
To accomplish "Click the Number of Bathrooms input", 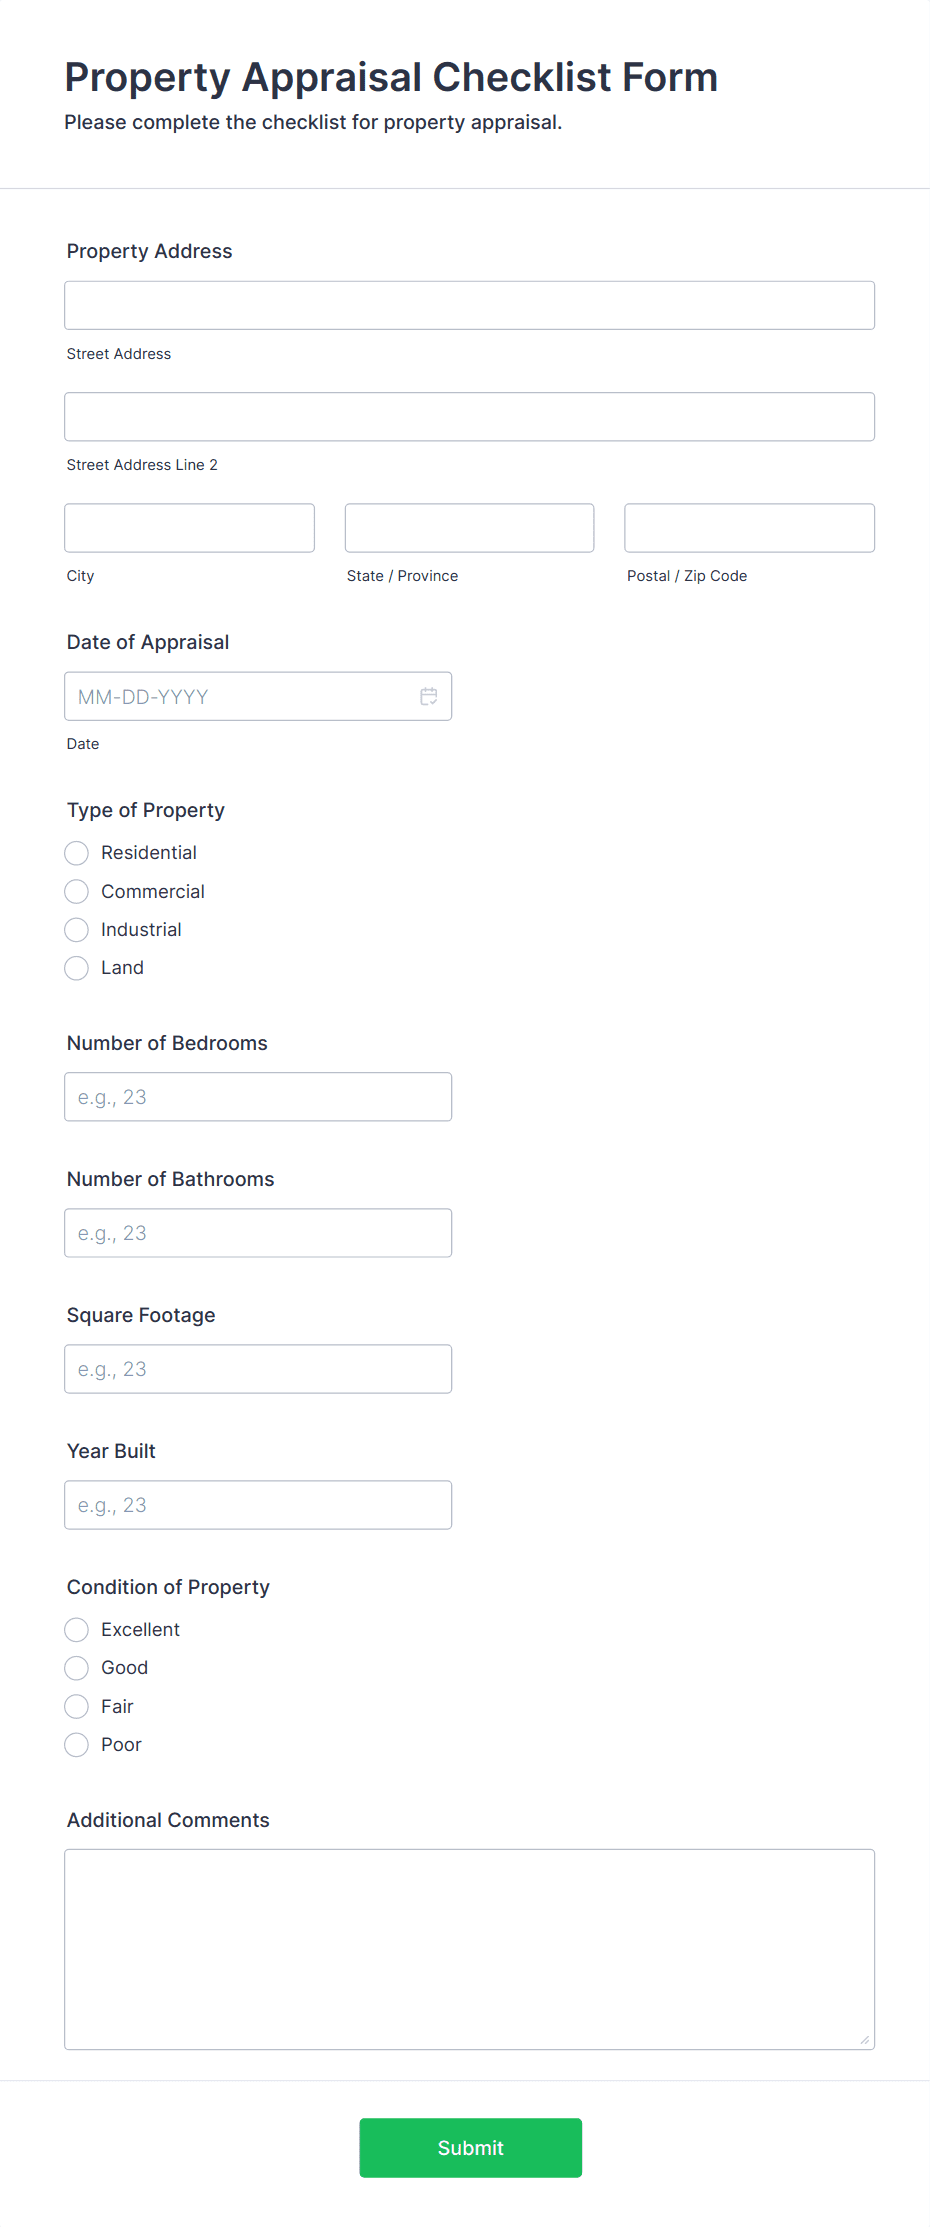I will point(258,1232).
